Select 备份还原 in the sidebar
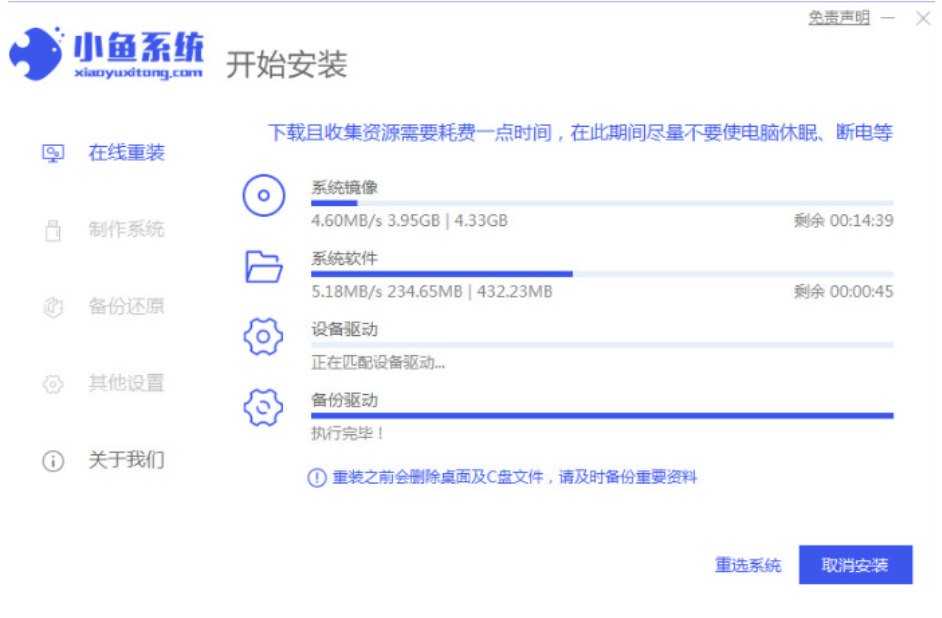Viewport: 942px width, 618px height. [x=126, y=307]
